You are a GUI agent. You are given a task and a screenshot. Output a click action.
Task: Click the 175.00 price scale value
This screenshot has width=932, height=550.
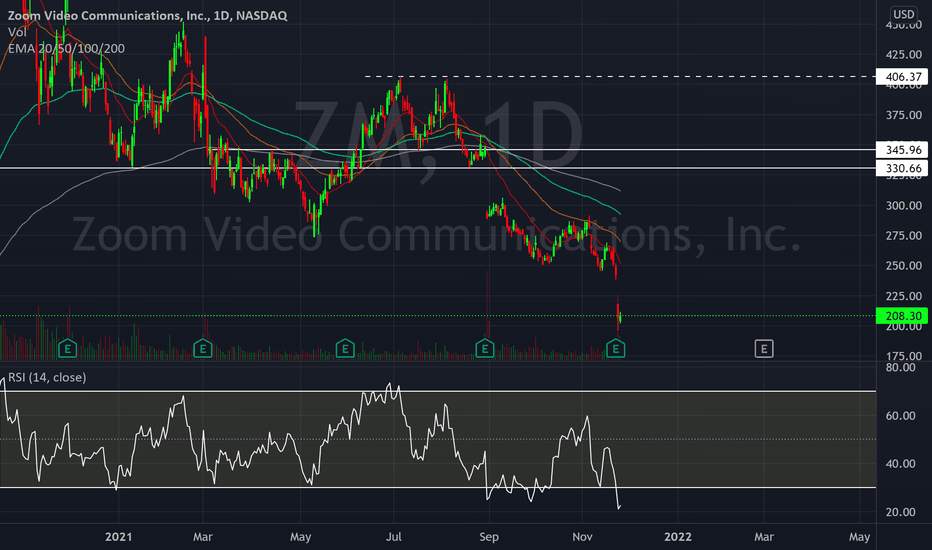coord(904,356)
